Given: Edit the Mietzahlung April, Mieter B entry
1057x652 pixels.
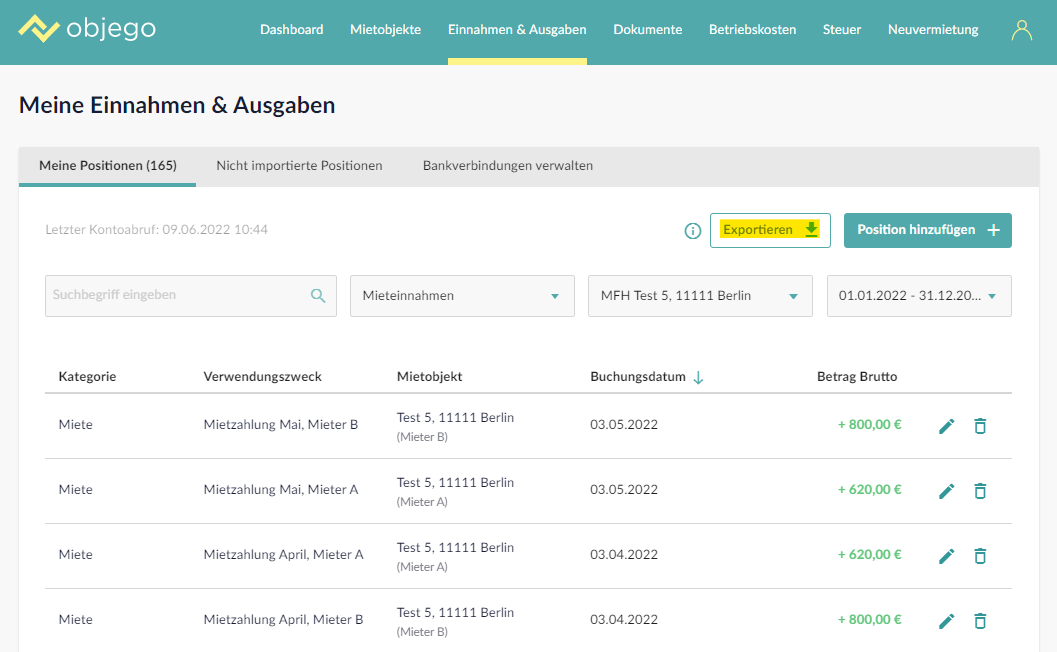Looking at the screenshot, I should (x=946, y=621).
